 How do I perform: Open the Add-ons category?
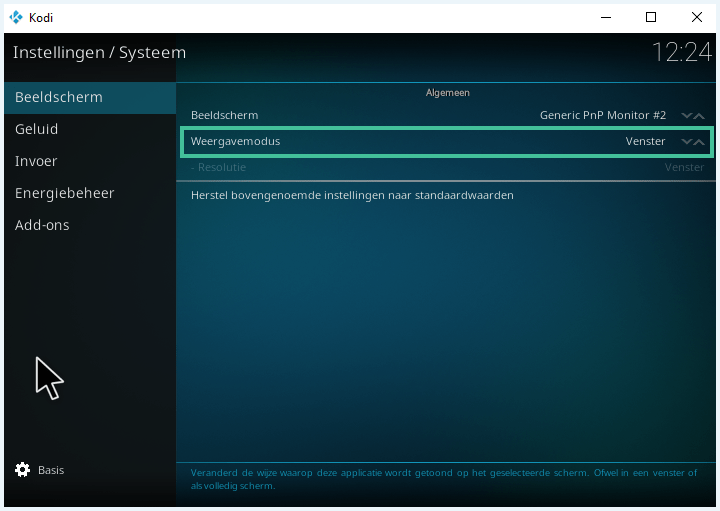pyautogui.click(x=90, y=225)
